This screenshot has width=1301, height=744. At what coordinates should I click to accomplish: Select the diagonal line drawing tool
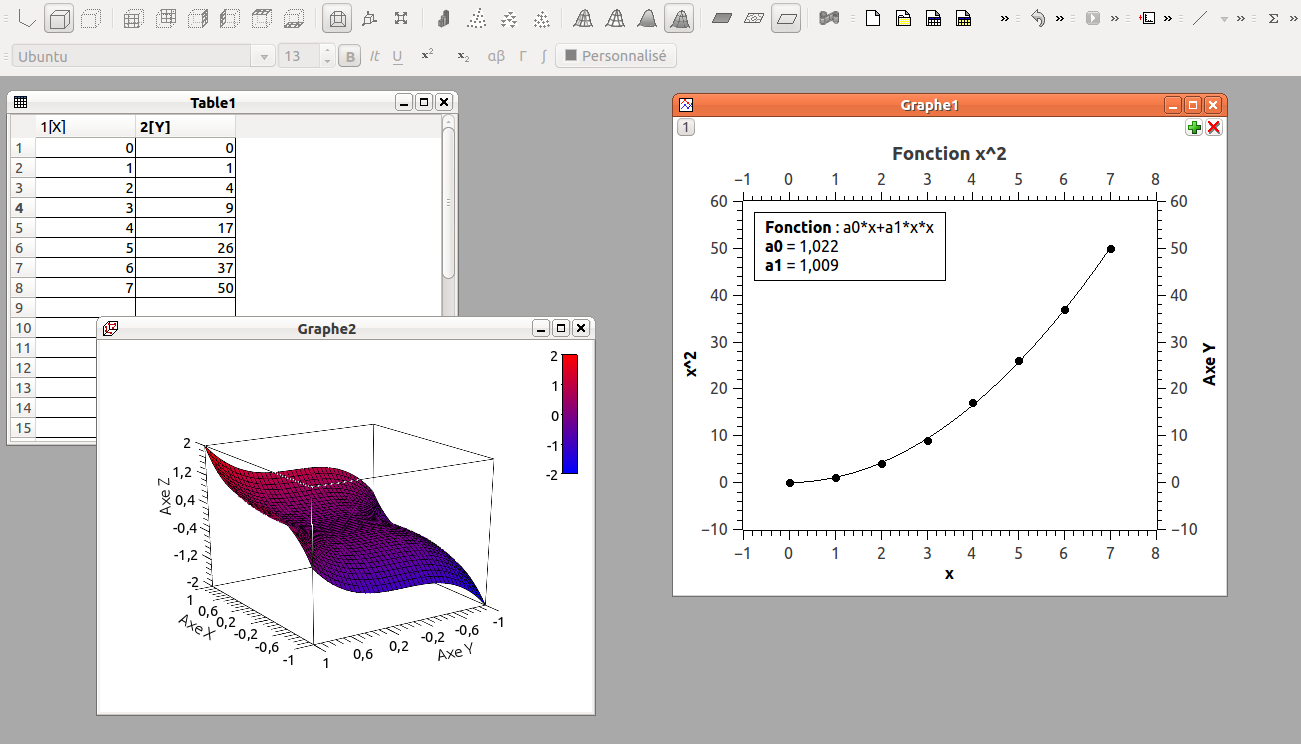point(1202,18)
